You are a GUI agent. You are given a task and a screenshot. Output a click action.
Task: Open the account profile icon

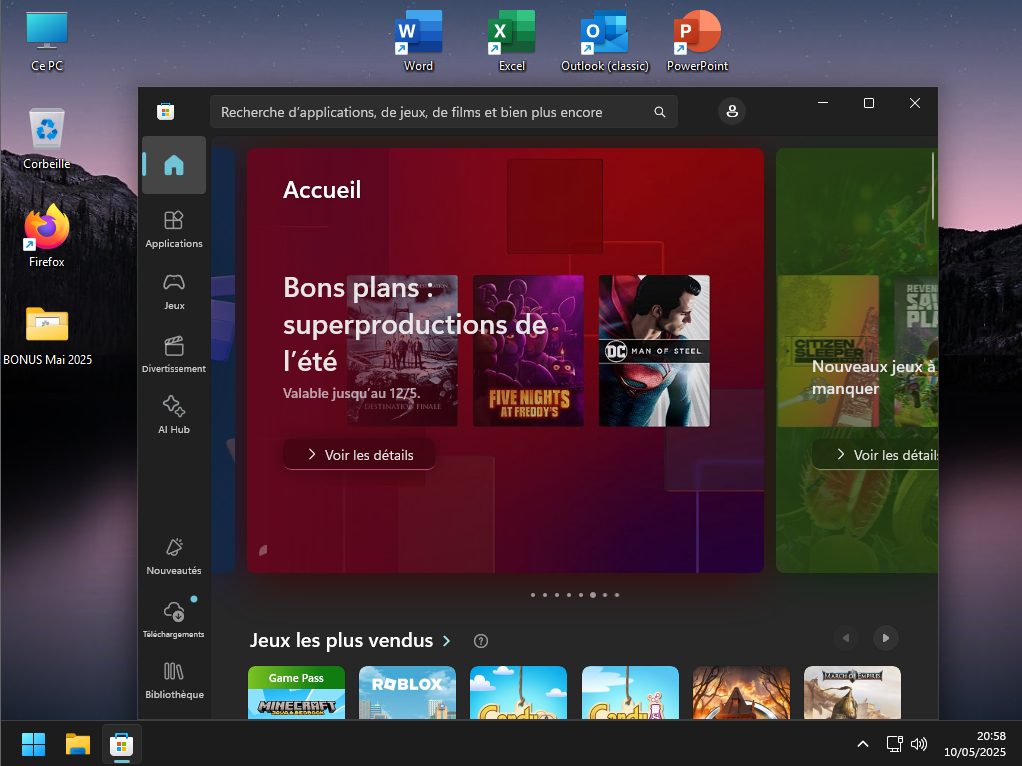pyautogui.click(x=732, y=111)
